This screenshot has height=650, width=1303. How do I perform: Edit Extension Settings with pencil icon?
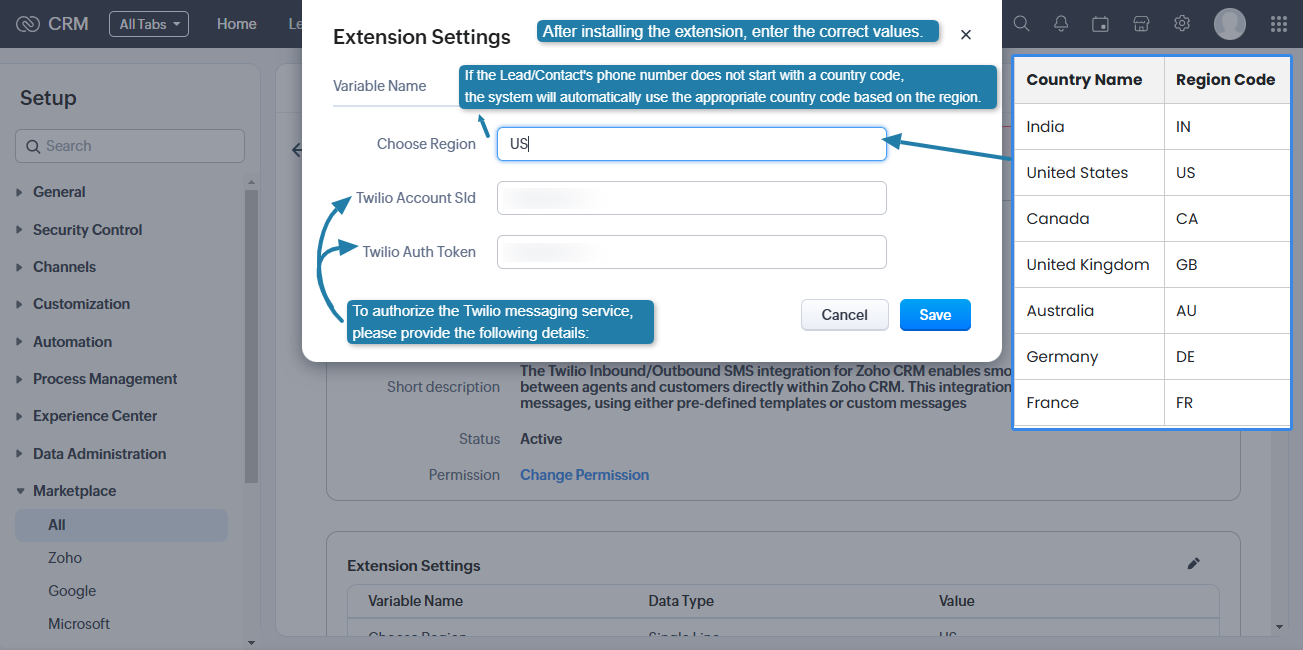1193,564
